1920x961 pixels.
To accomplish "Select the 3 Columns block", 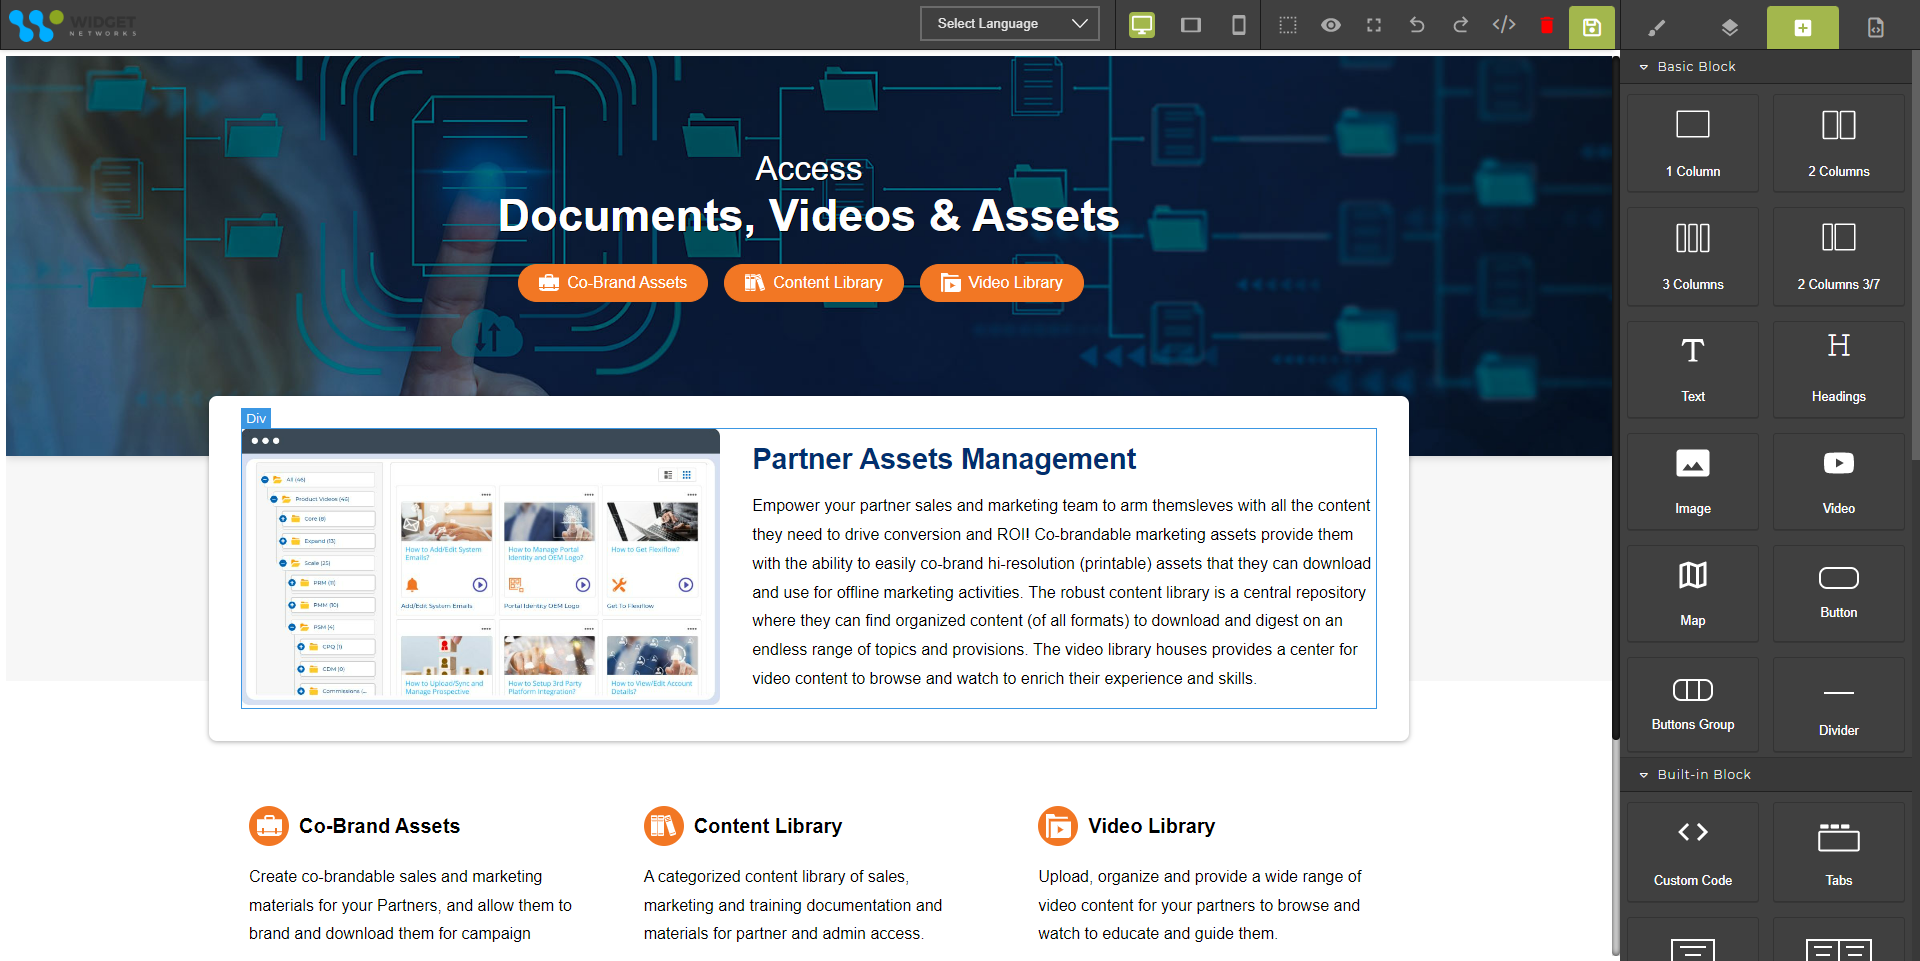I will [x=1692, y=255].
